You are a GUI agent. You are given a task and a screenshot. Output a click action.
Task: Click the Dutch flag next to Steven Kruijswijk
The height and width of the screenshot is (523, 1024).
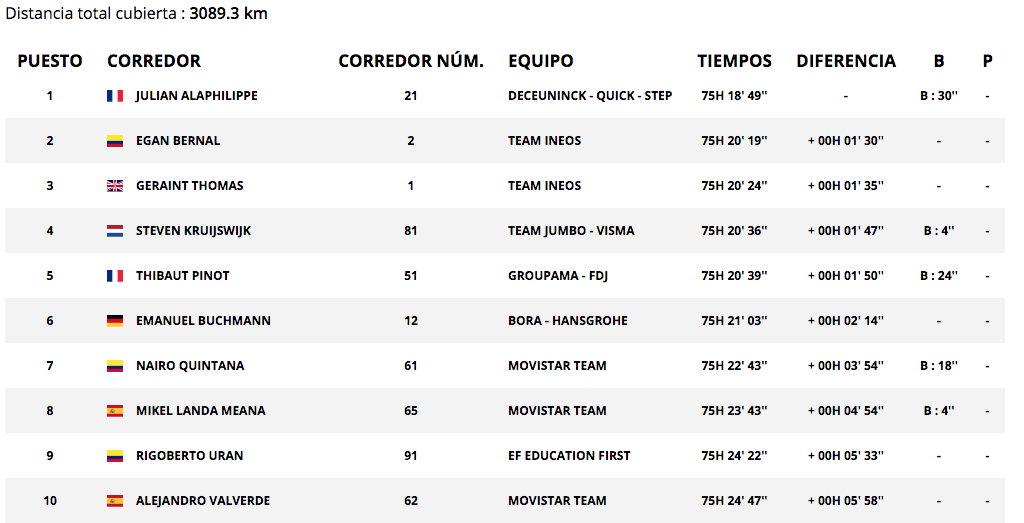pyautogui.click(x=115, y=231)
